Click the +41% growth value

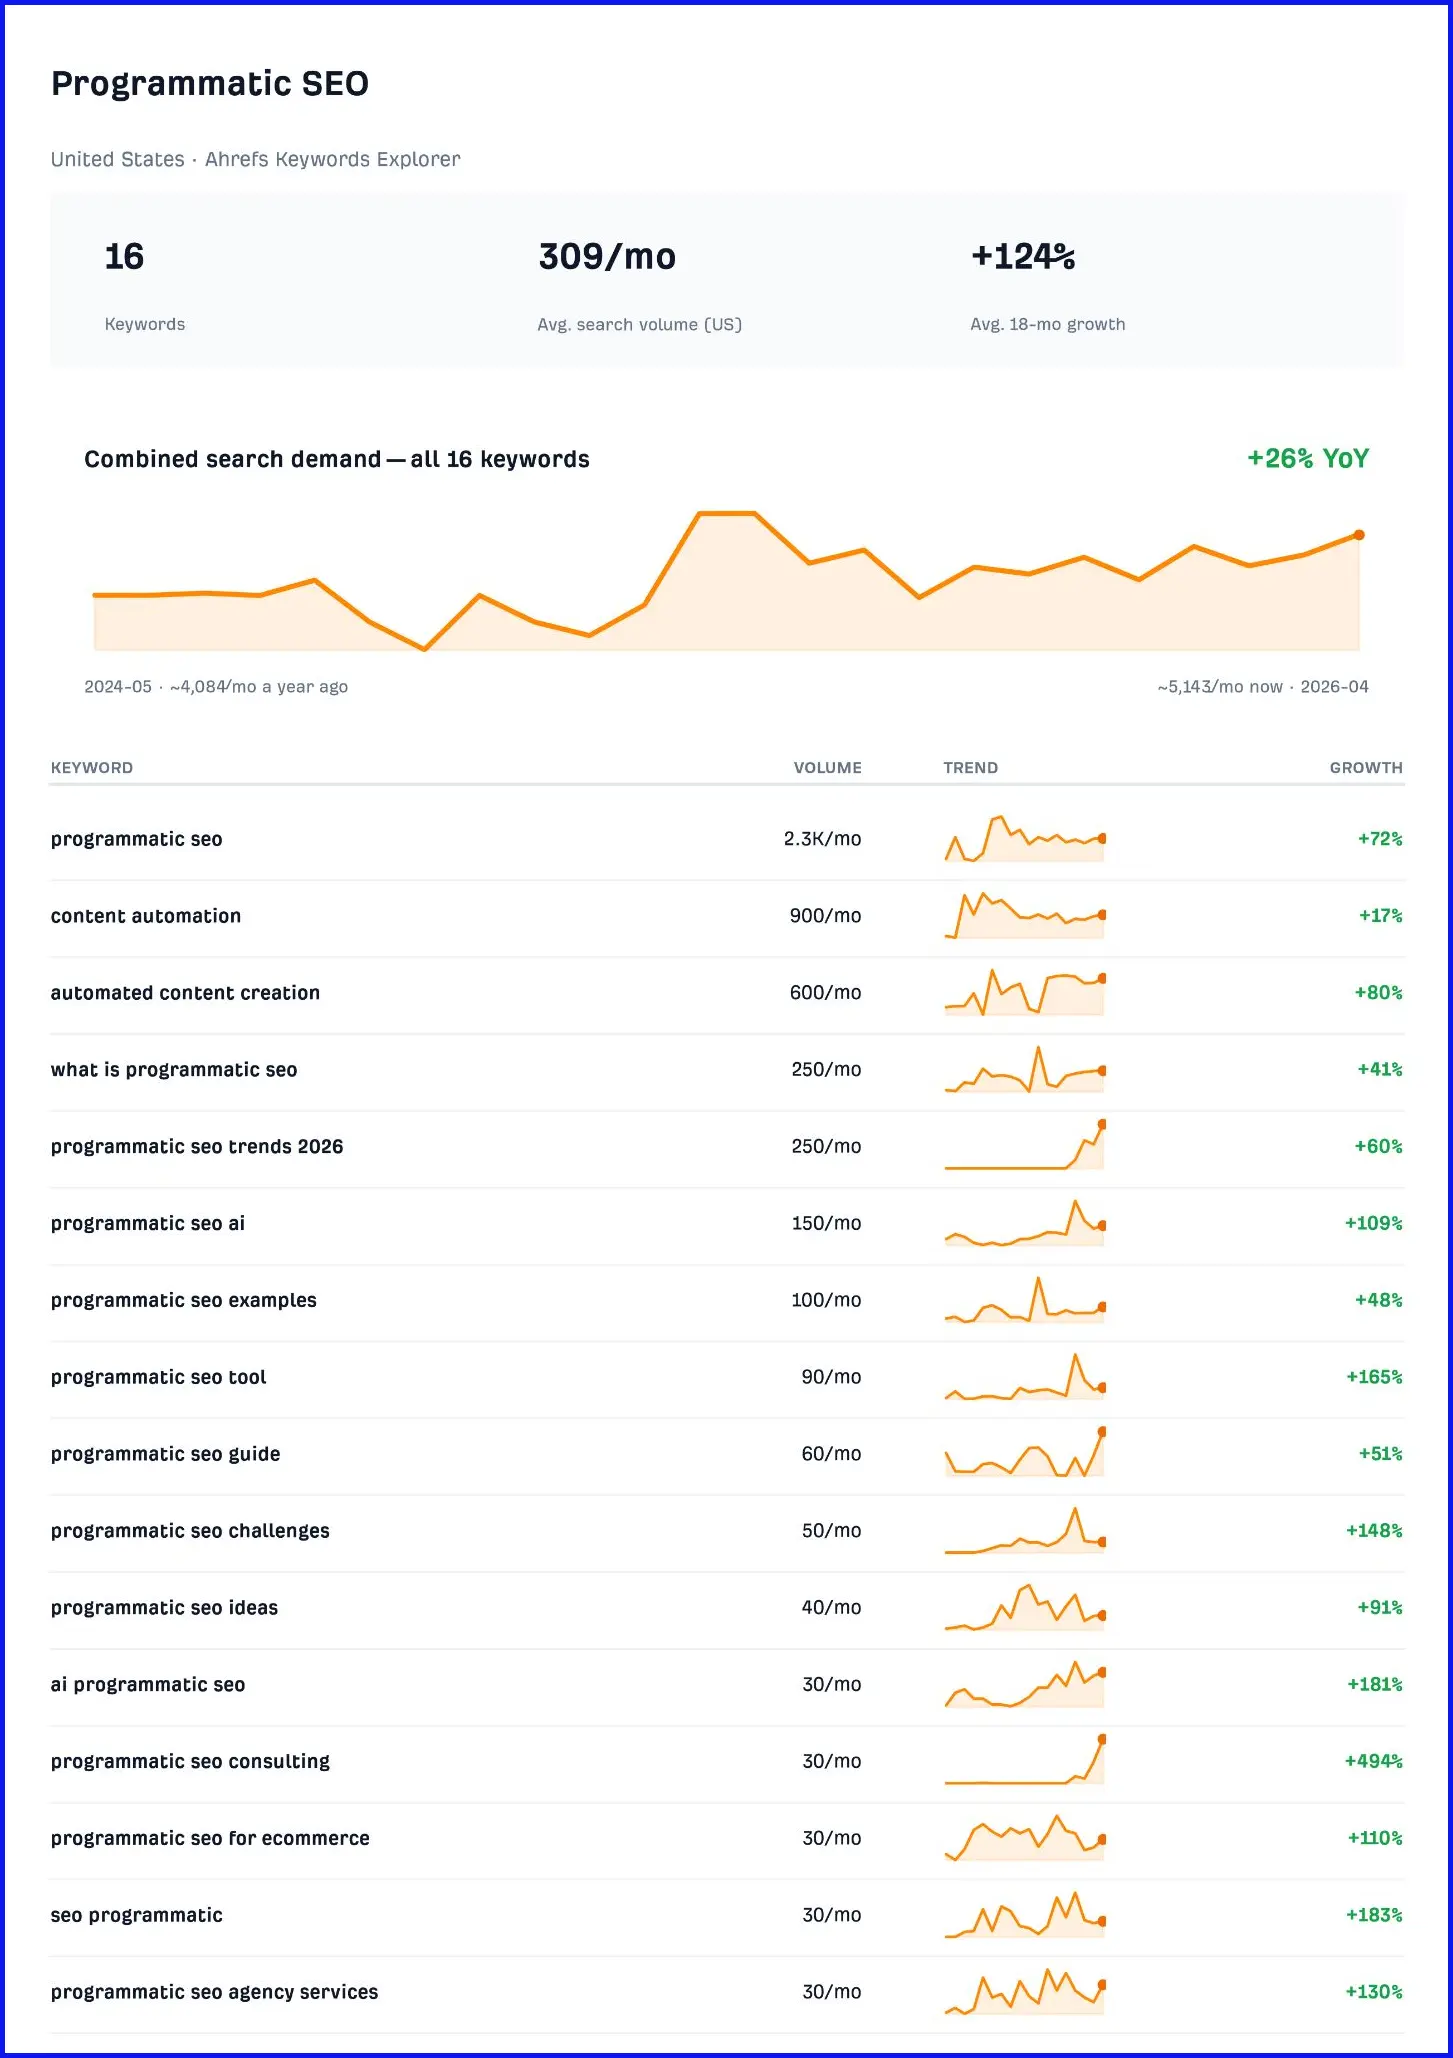(x=1380, y=1070)
